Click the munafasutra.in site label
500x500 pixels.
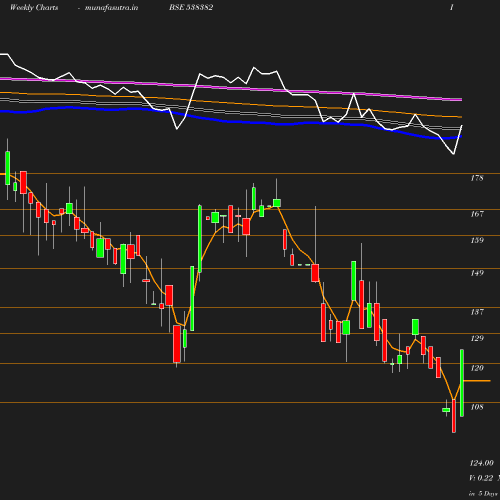click(x=111, y=8)
